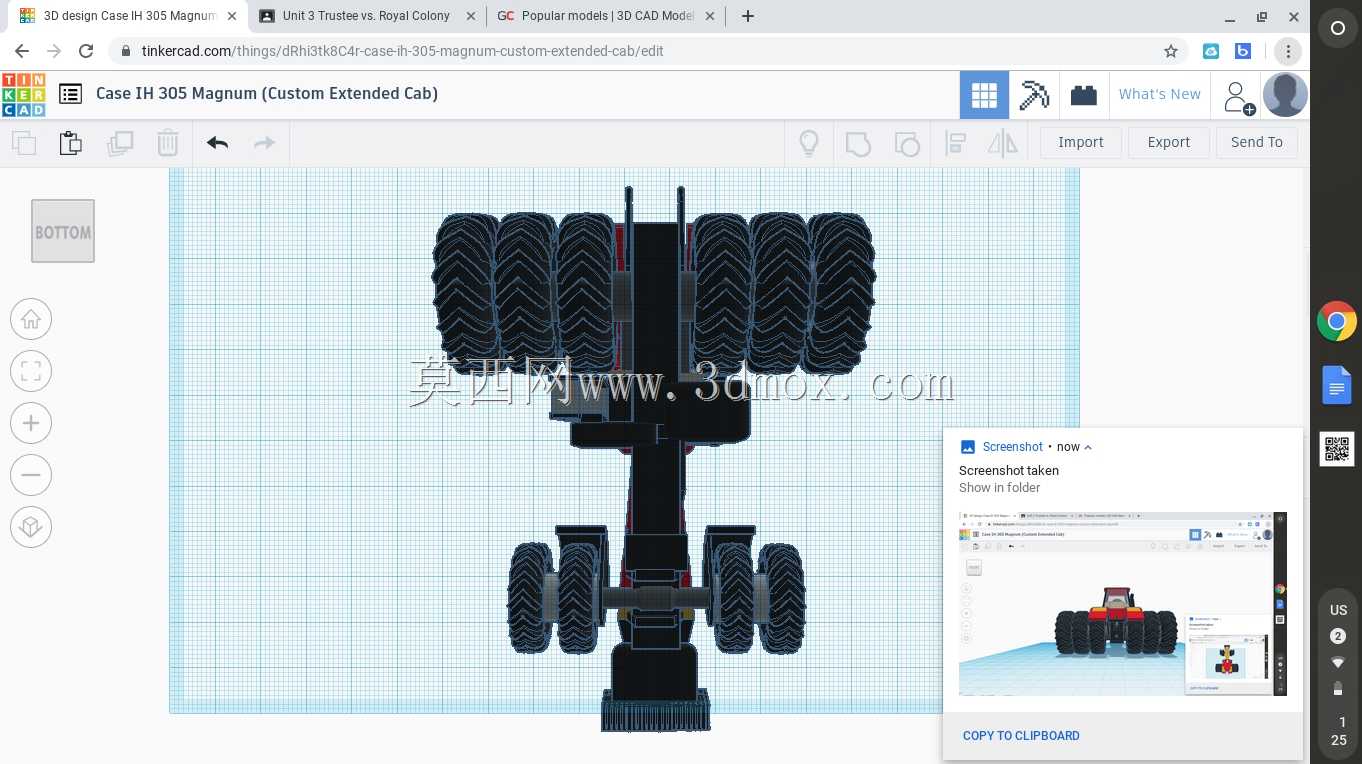Switch to 3D design grid view

tap(984, 95)
